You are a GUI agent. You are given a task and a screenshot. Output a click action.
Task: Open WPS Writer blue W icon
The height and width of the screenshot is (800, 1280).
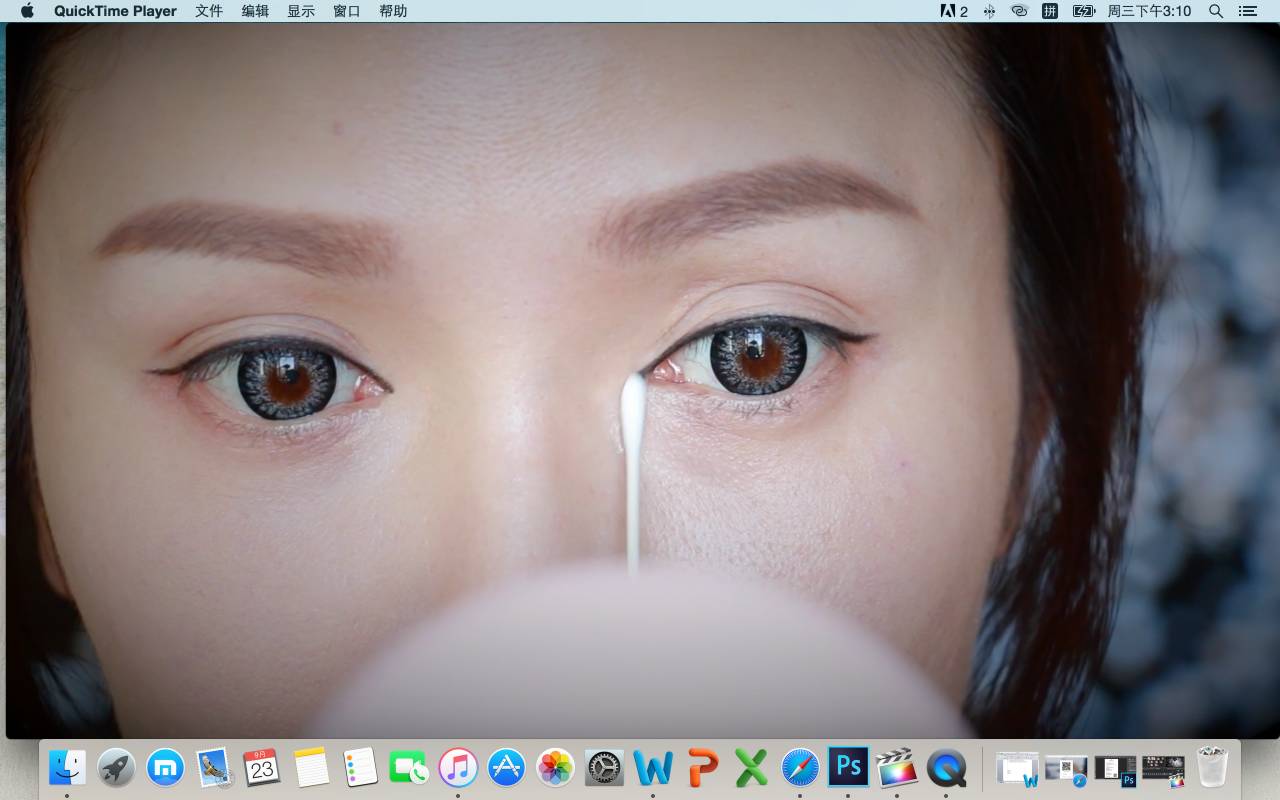[653, 768]
